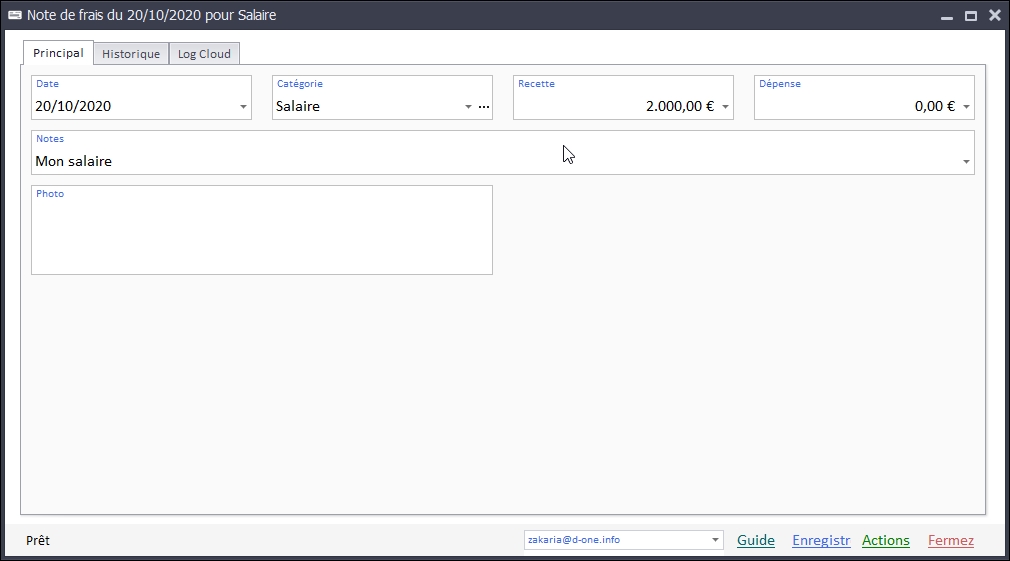Image resolution: width=1010 pixels, height=561 pixels.
Task: Select the Principal tab
Action: pos(58,53)
